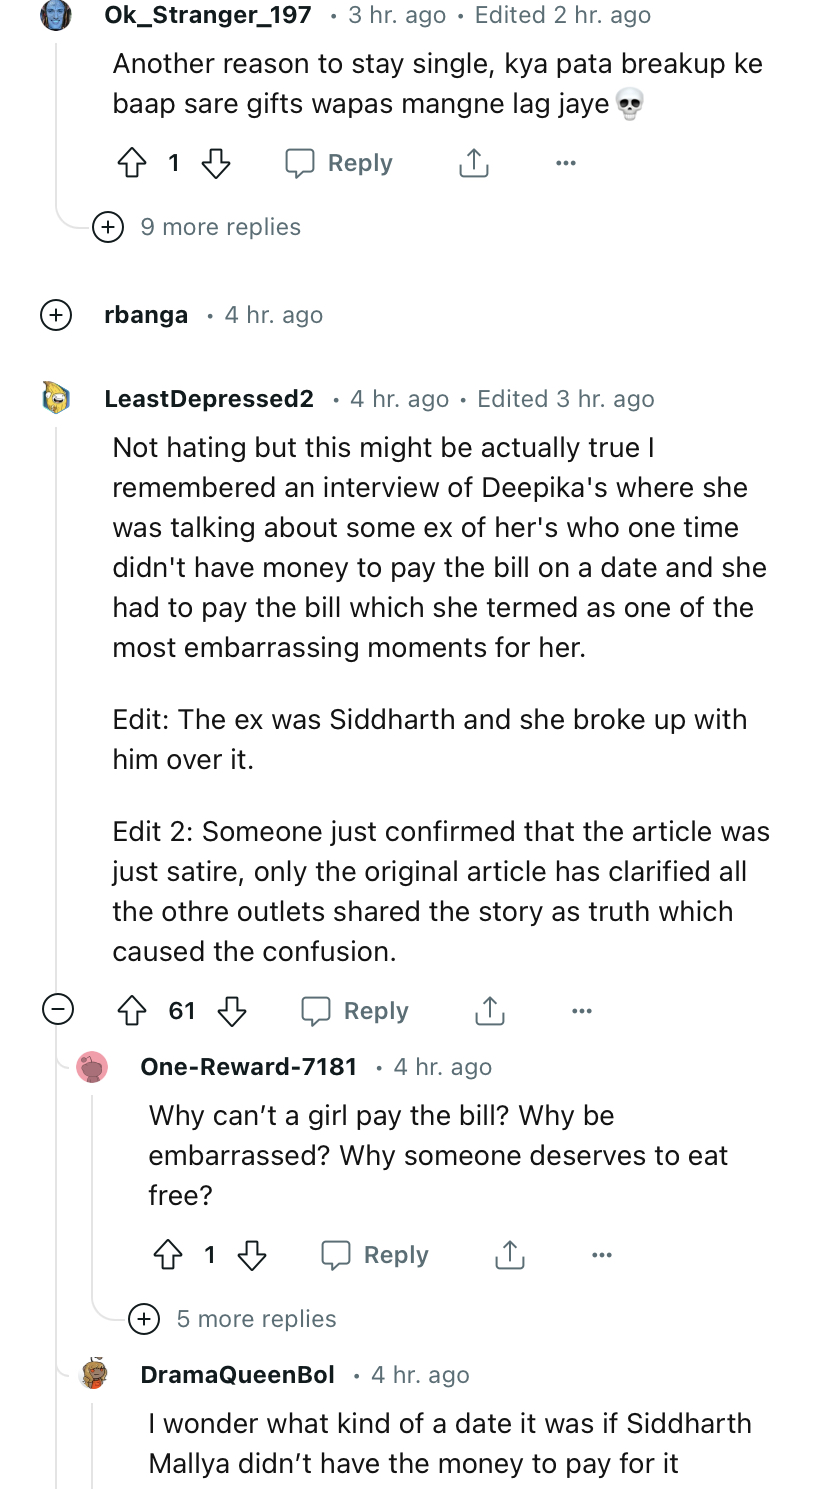
Task: Open more options on Ok_Stranger_197's comment
Action: point(566,163)
